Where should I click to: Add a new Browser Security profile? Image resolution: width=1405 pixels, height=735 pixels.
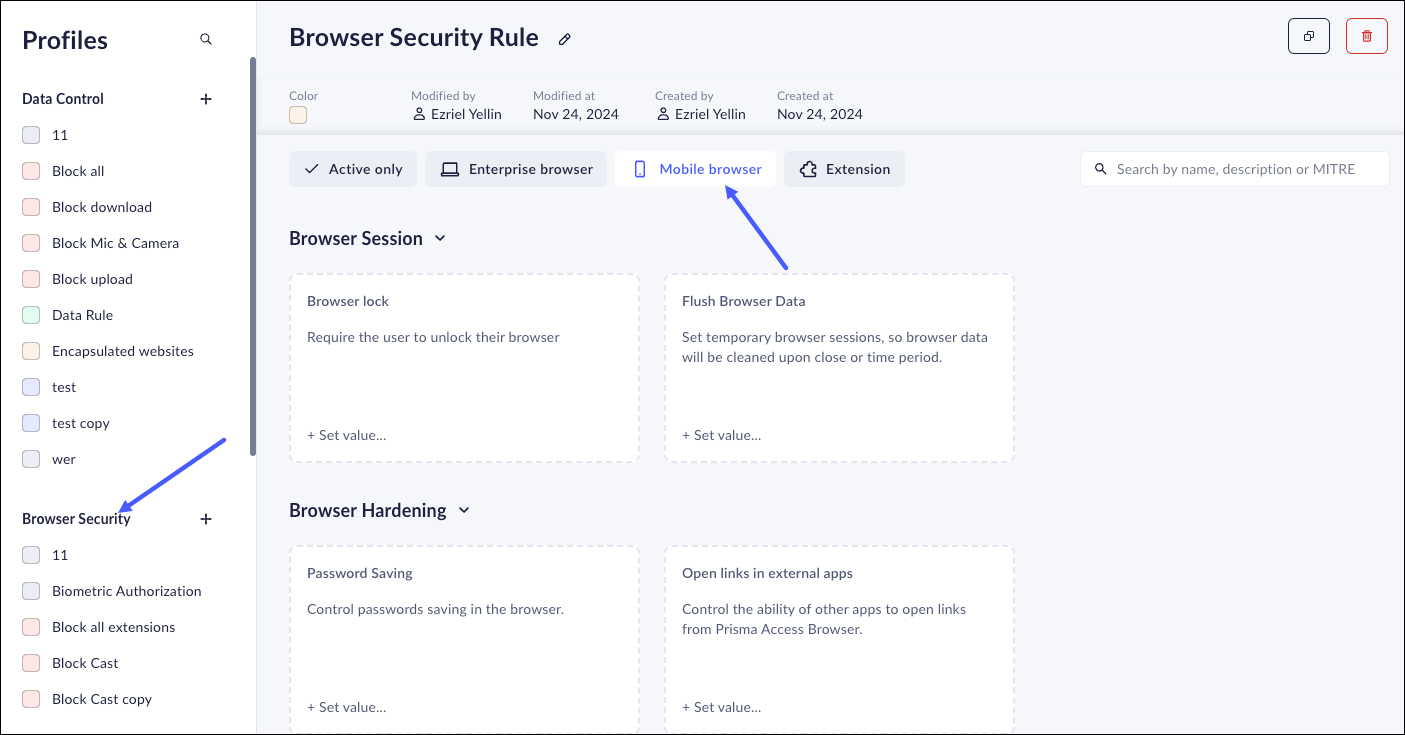(x=206, y=519)
